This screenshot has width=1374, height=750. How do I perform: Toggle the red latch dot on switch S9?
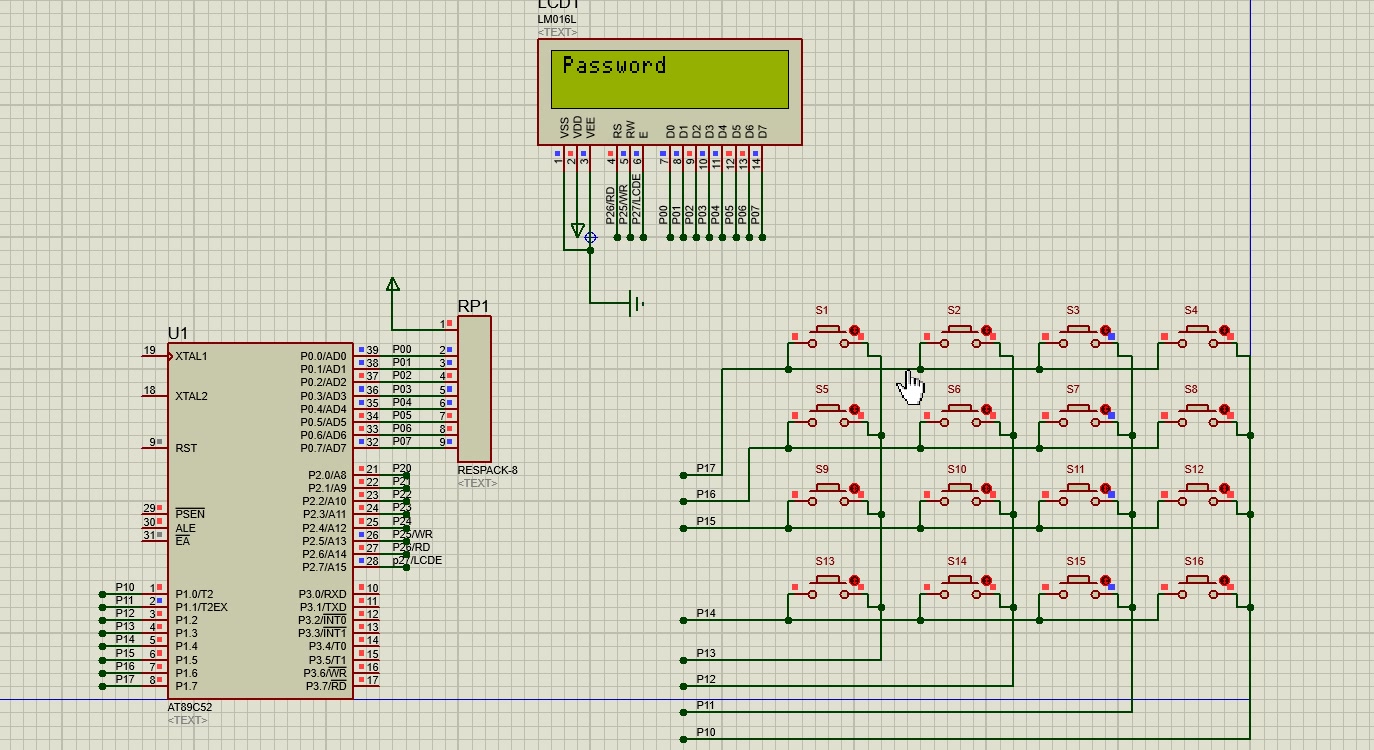pos(855,490)
